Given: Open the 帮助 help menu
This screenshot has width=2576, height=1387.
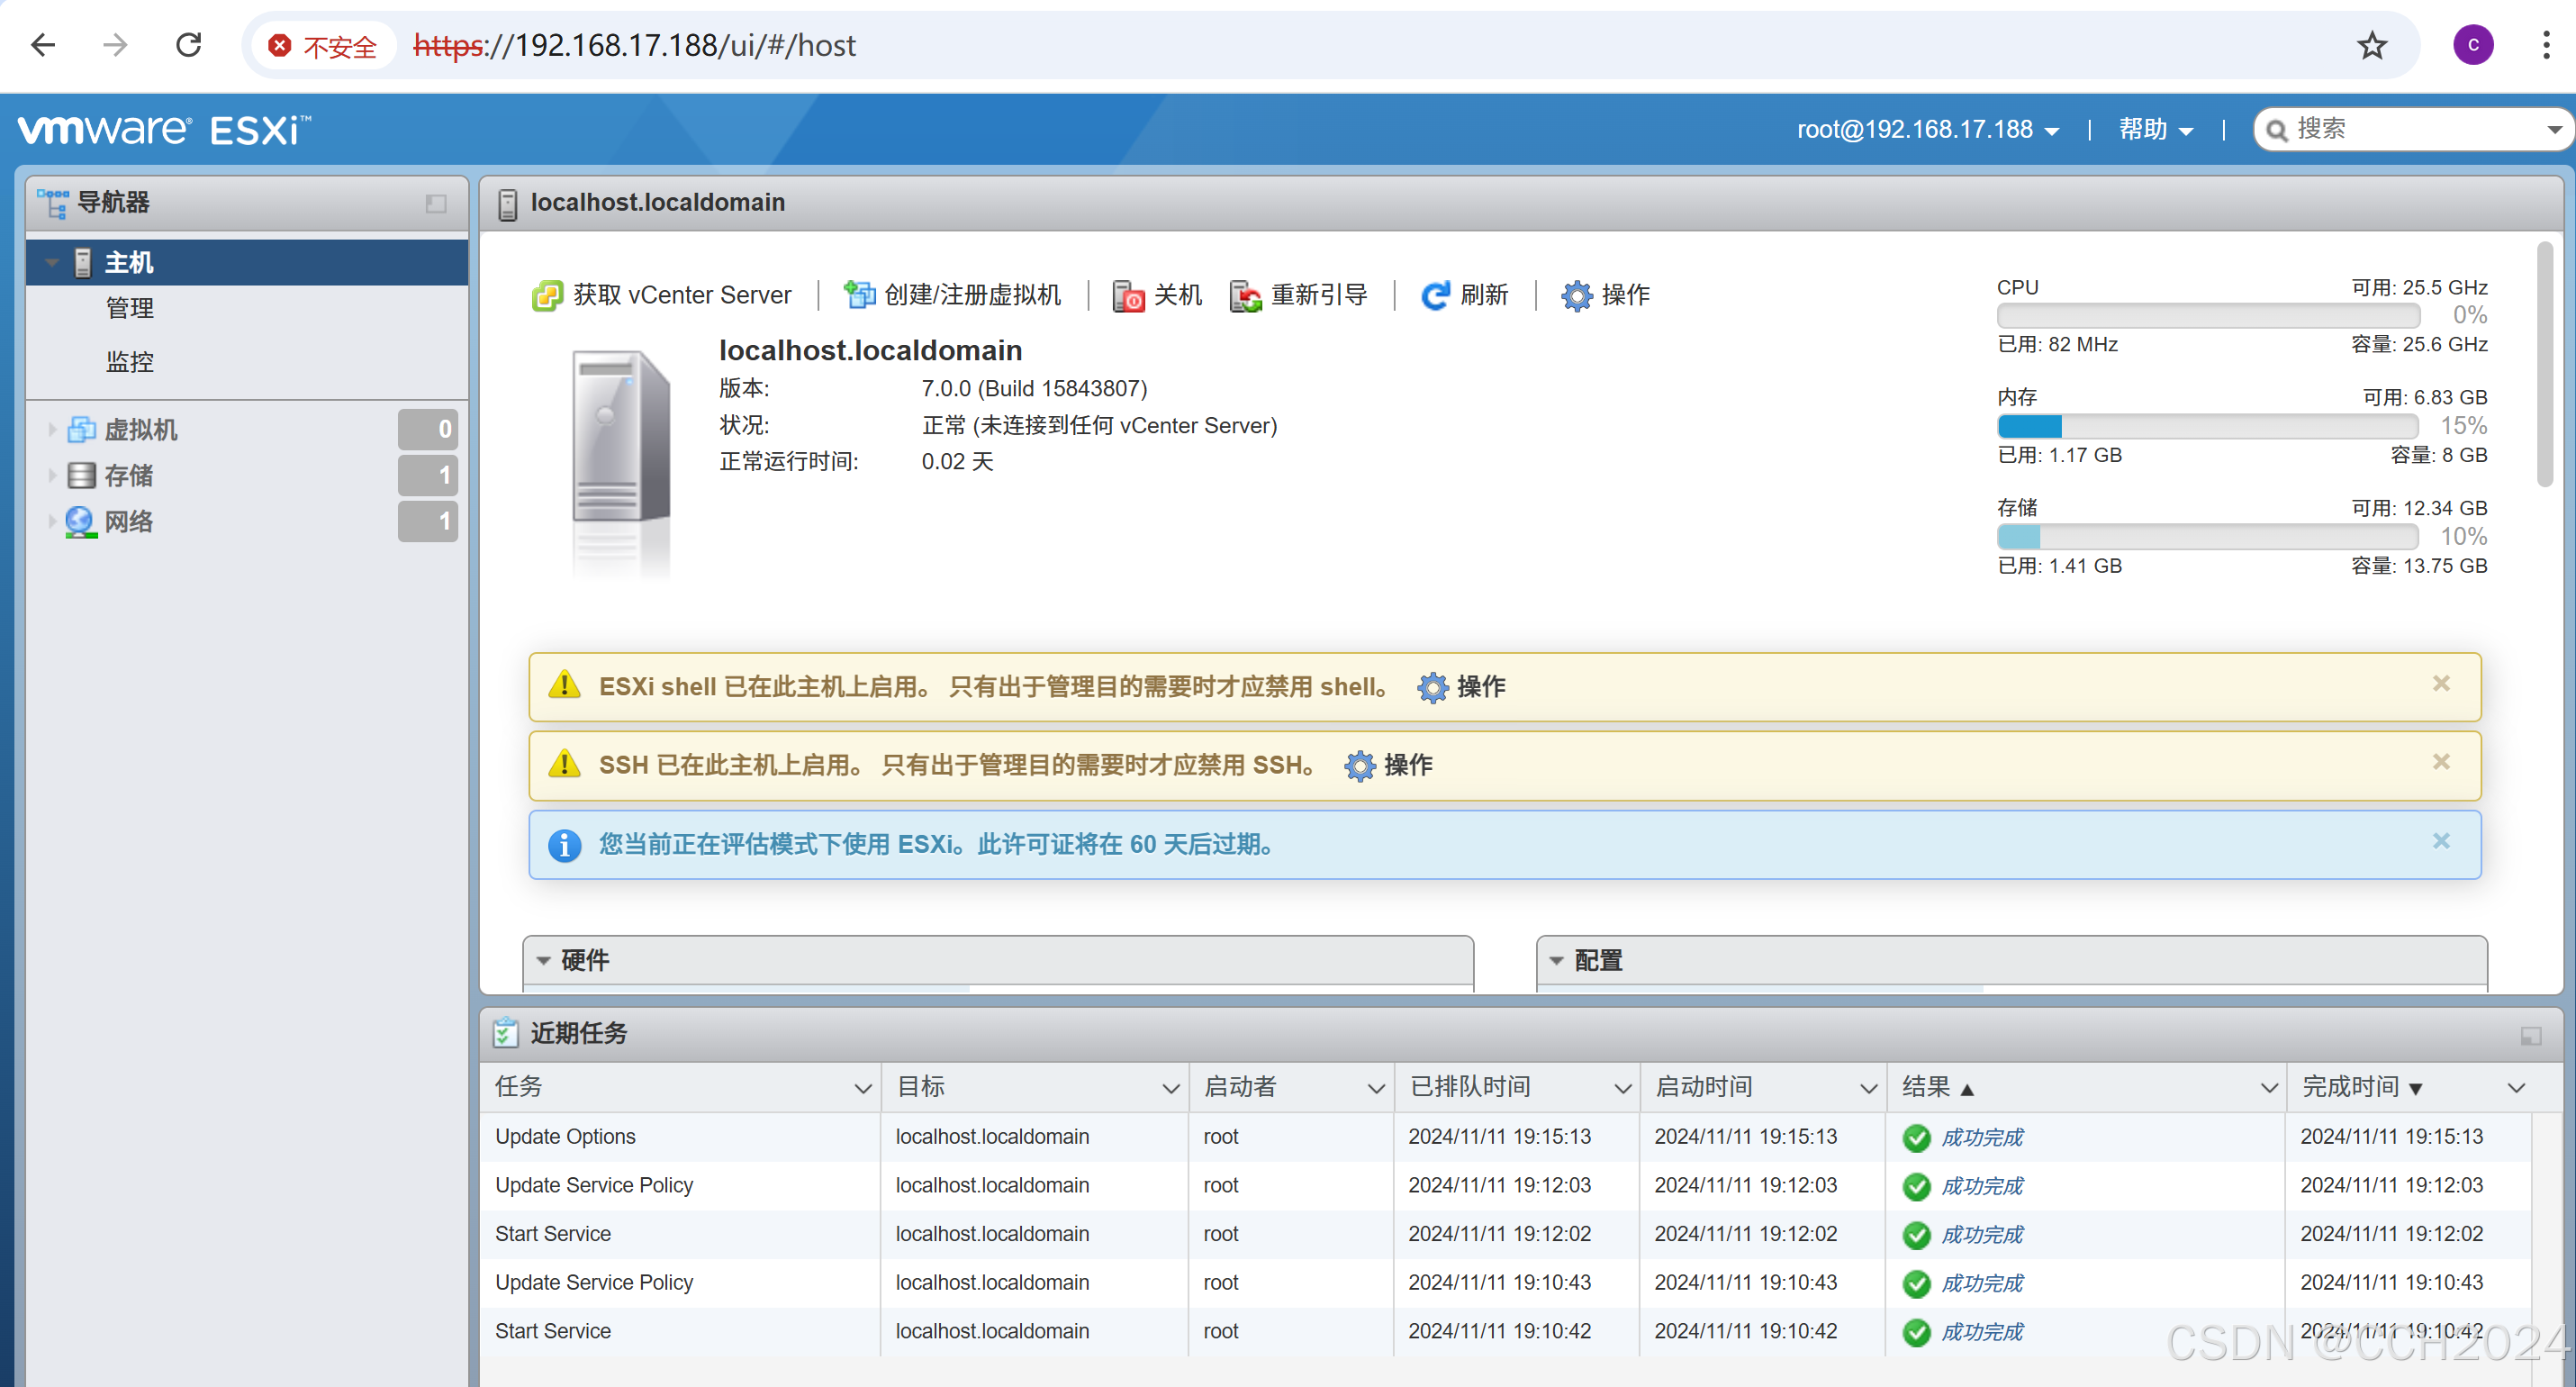Looking at the screenshot, I should click(x=2155, y=129).
